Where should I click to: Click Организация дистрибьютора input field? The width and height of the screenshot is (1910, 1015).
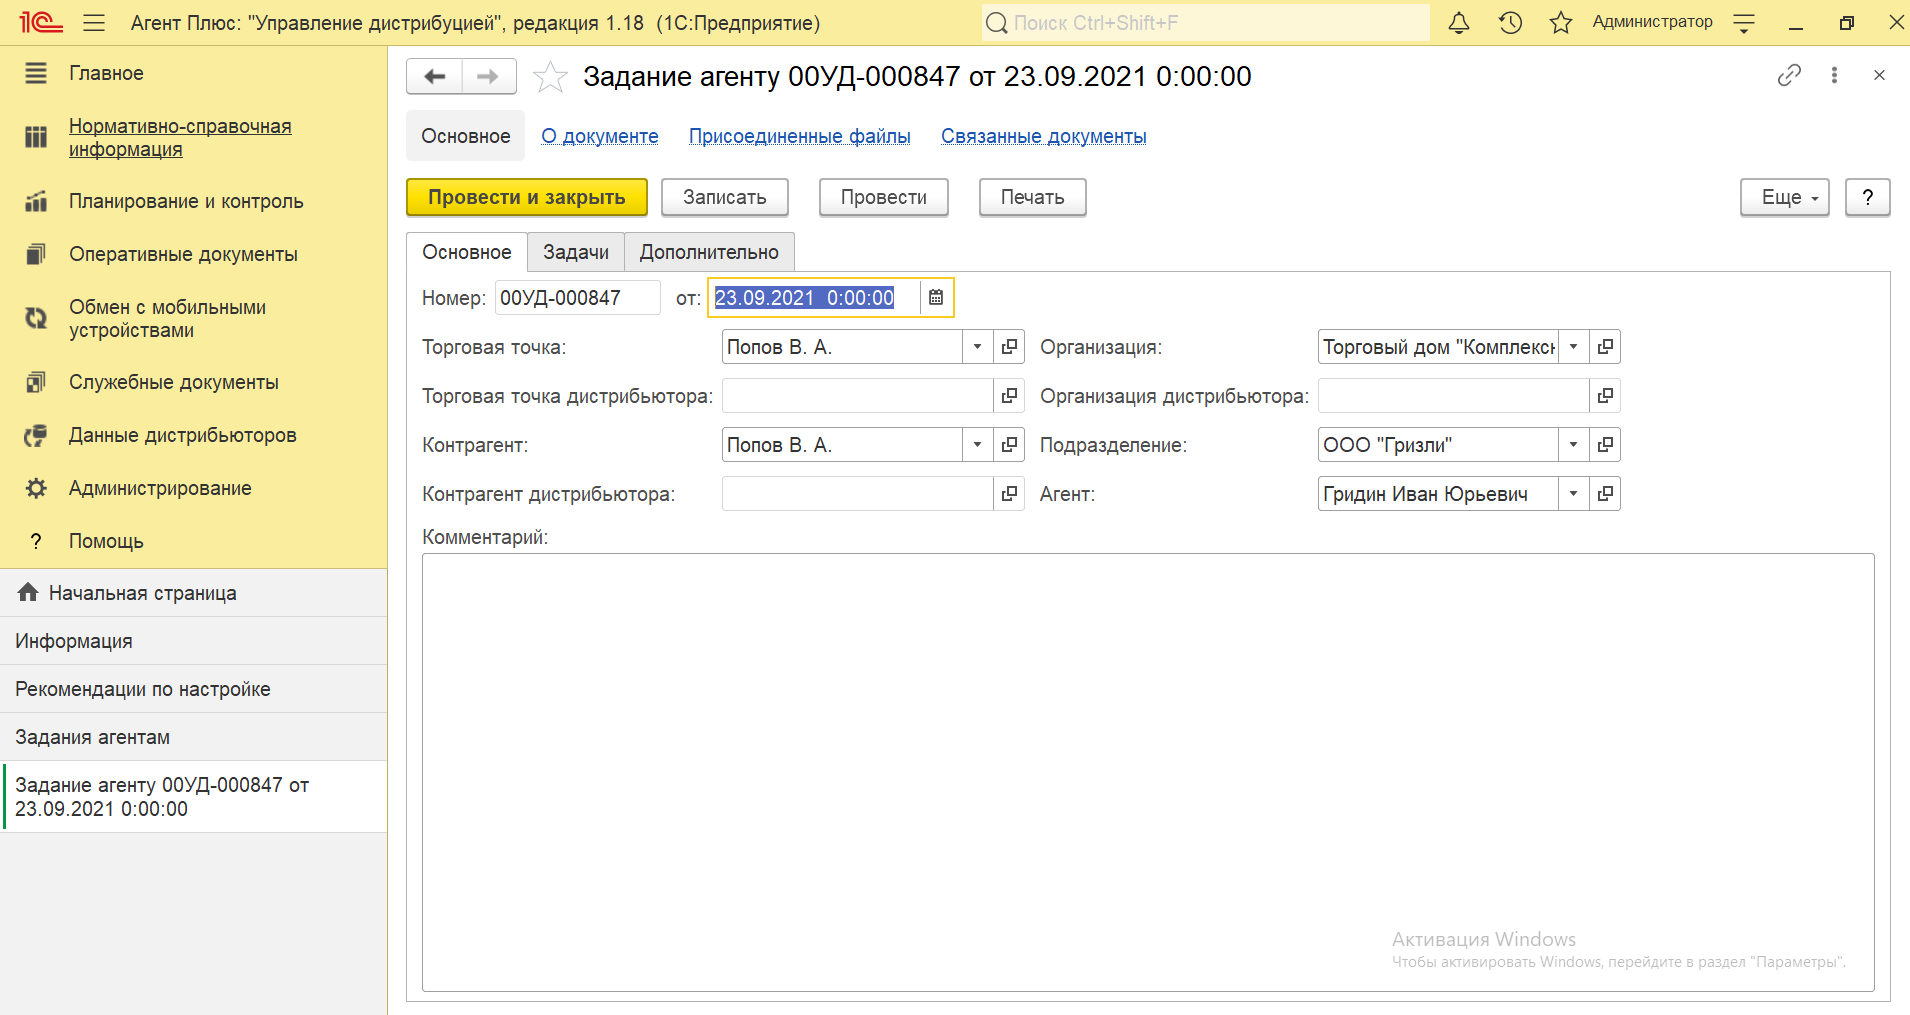[x=1453, y=395]
